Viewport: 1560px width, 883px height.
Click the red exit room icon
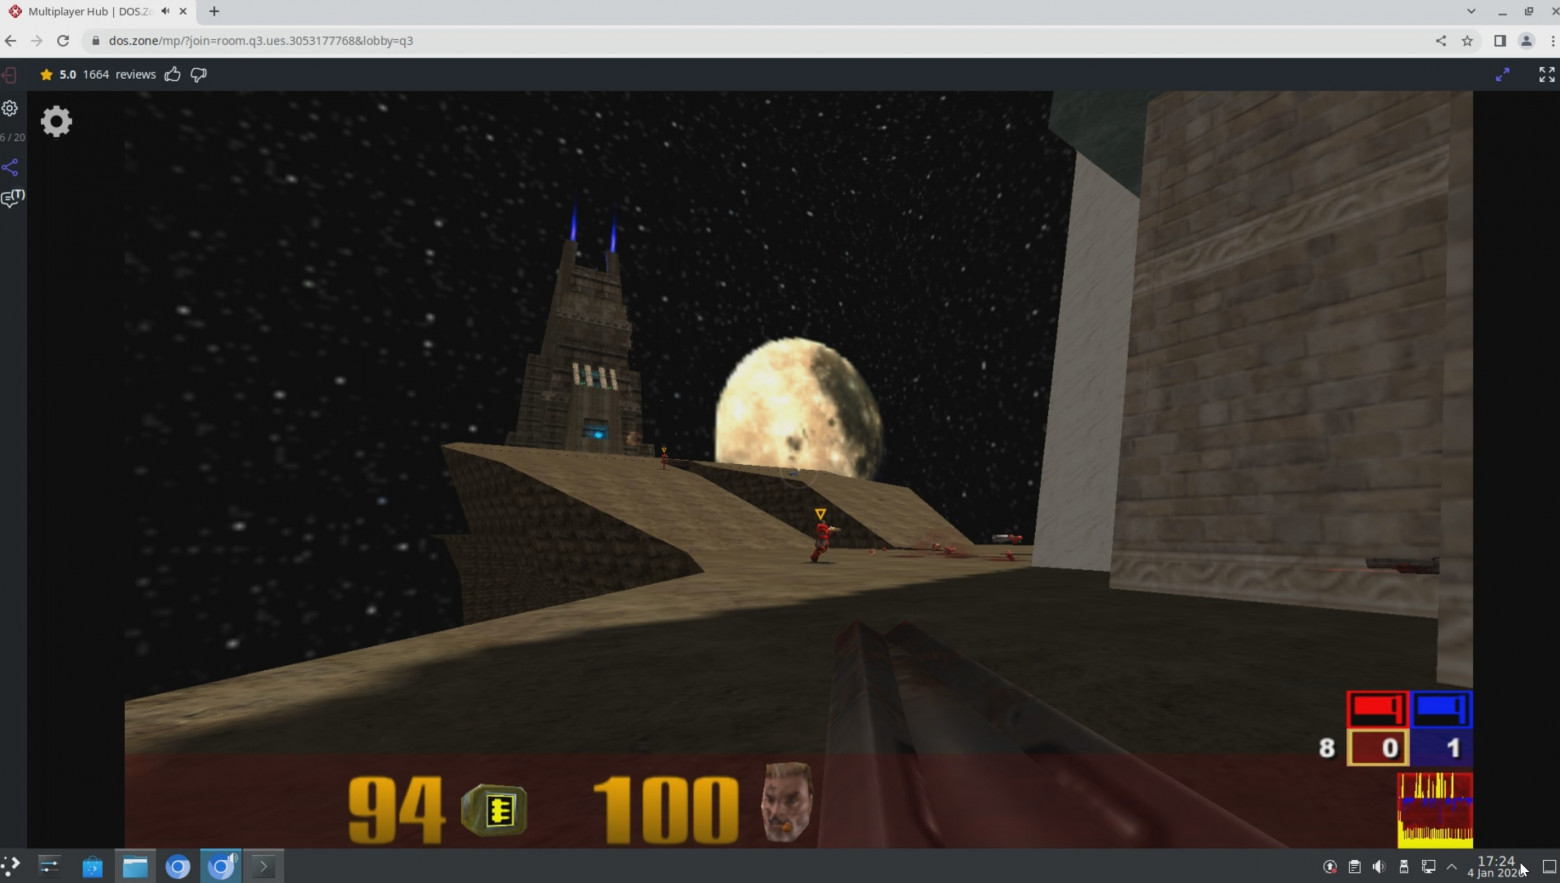click(9, 75)
